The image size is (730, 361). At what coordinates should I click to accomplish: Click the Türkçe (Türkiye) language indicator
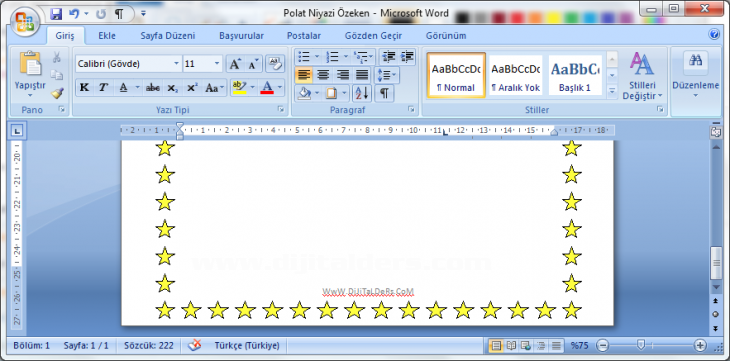coord(247,346)
